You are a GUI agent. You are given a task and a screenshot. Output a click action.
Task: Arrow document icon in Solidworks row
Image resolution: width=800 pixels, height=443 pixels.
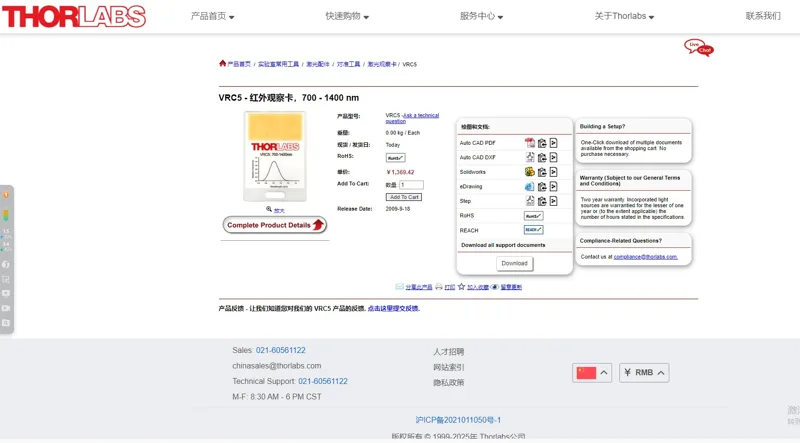(x=554, y=171)
